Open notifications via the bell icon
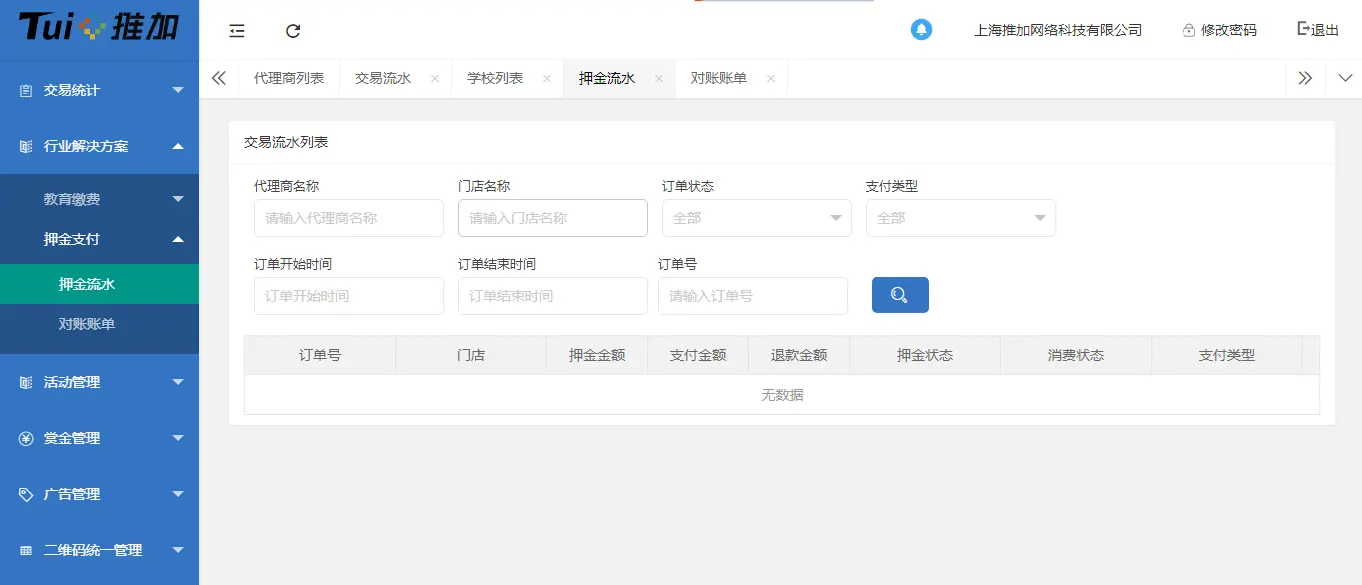1362x585 pixels. 921,29
